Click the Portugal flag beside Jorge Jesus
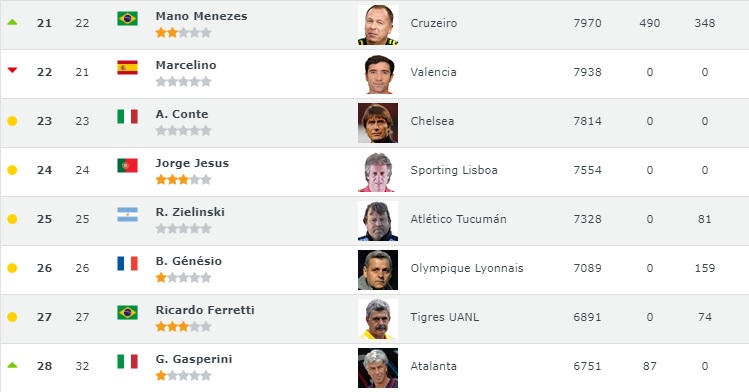The image size is (749, 392). click(128, 166)
